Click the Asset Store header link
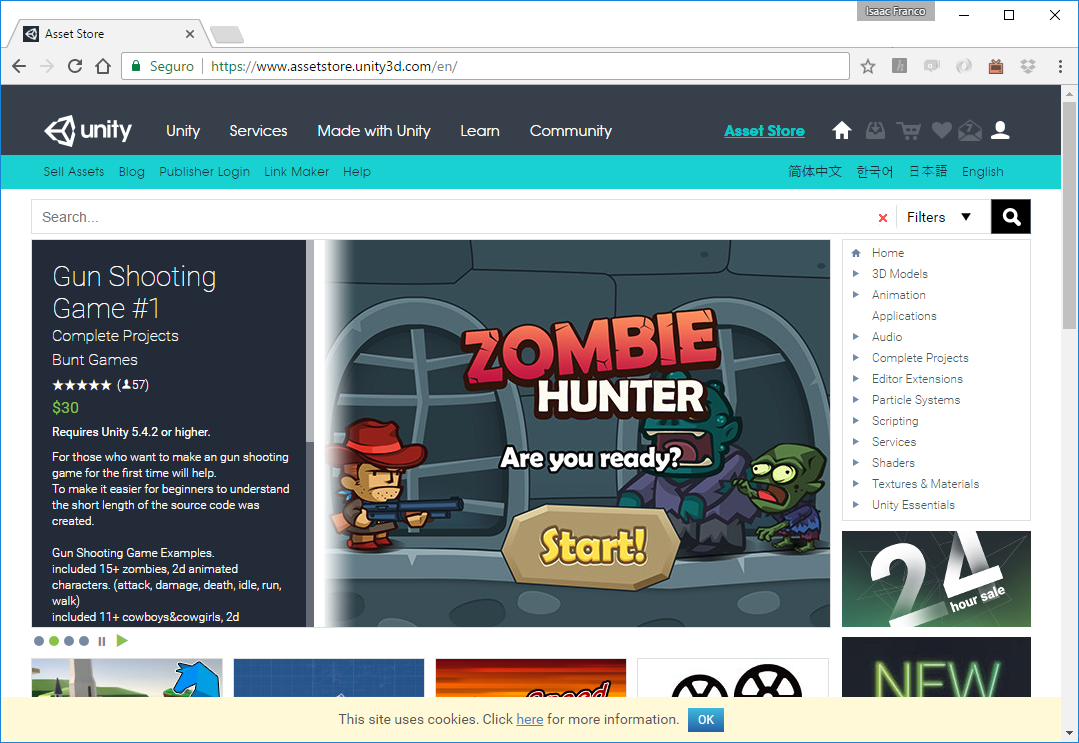Viewport: 1079px width, 743px height. pyautogui.click(x=765, y=131)
